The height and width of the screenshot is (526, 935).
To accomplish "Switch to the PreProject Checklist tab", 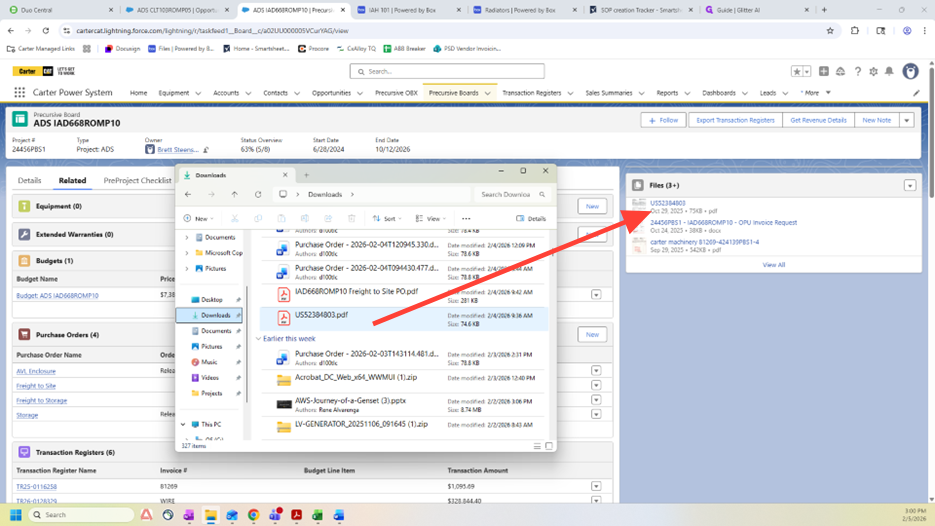I will click(x=138, y=181).
